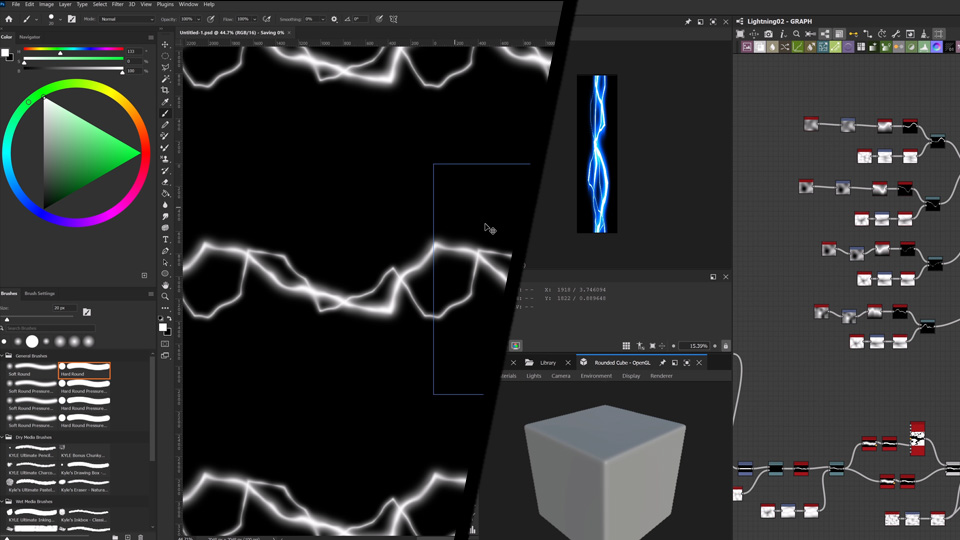The height and width of the screenshot is (540, 960).
Task: Open the Filter menu
Action: (x=117, y=4)
